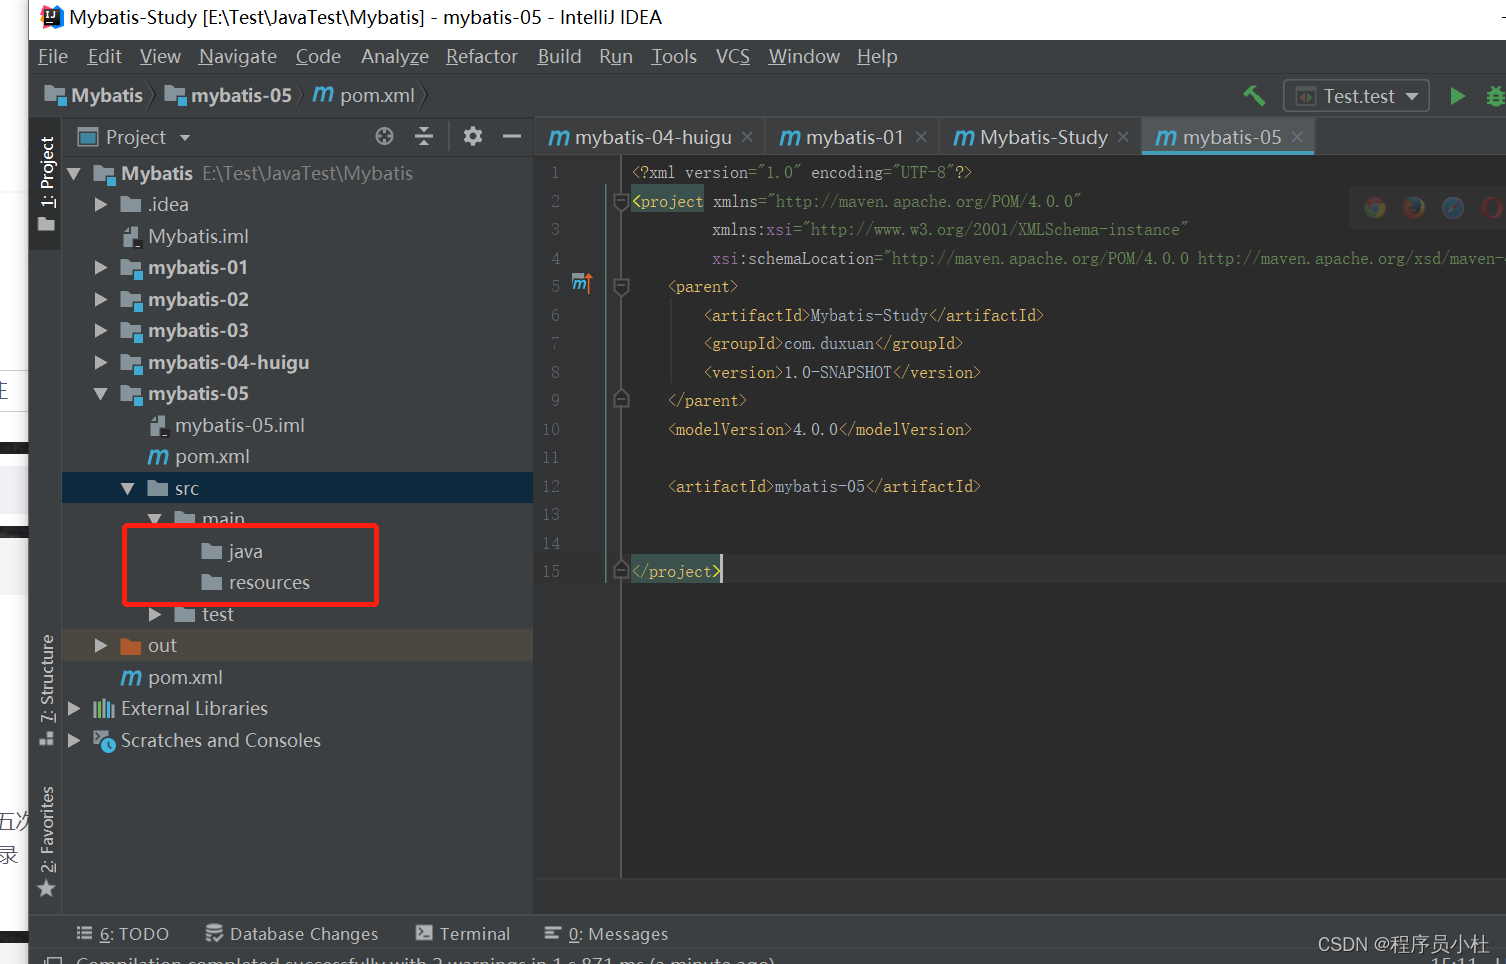Open the Test.test run configuration dropdown
This screenshot has width=1506, height=964.
click(x=1356, y=96)
